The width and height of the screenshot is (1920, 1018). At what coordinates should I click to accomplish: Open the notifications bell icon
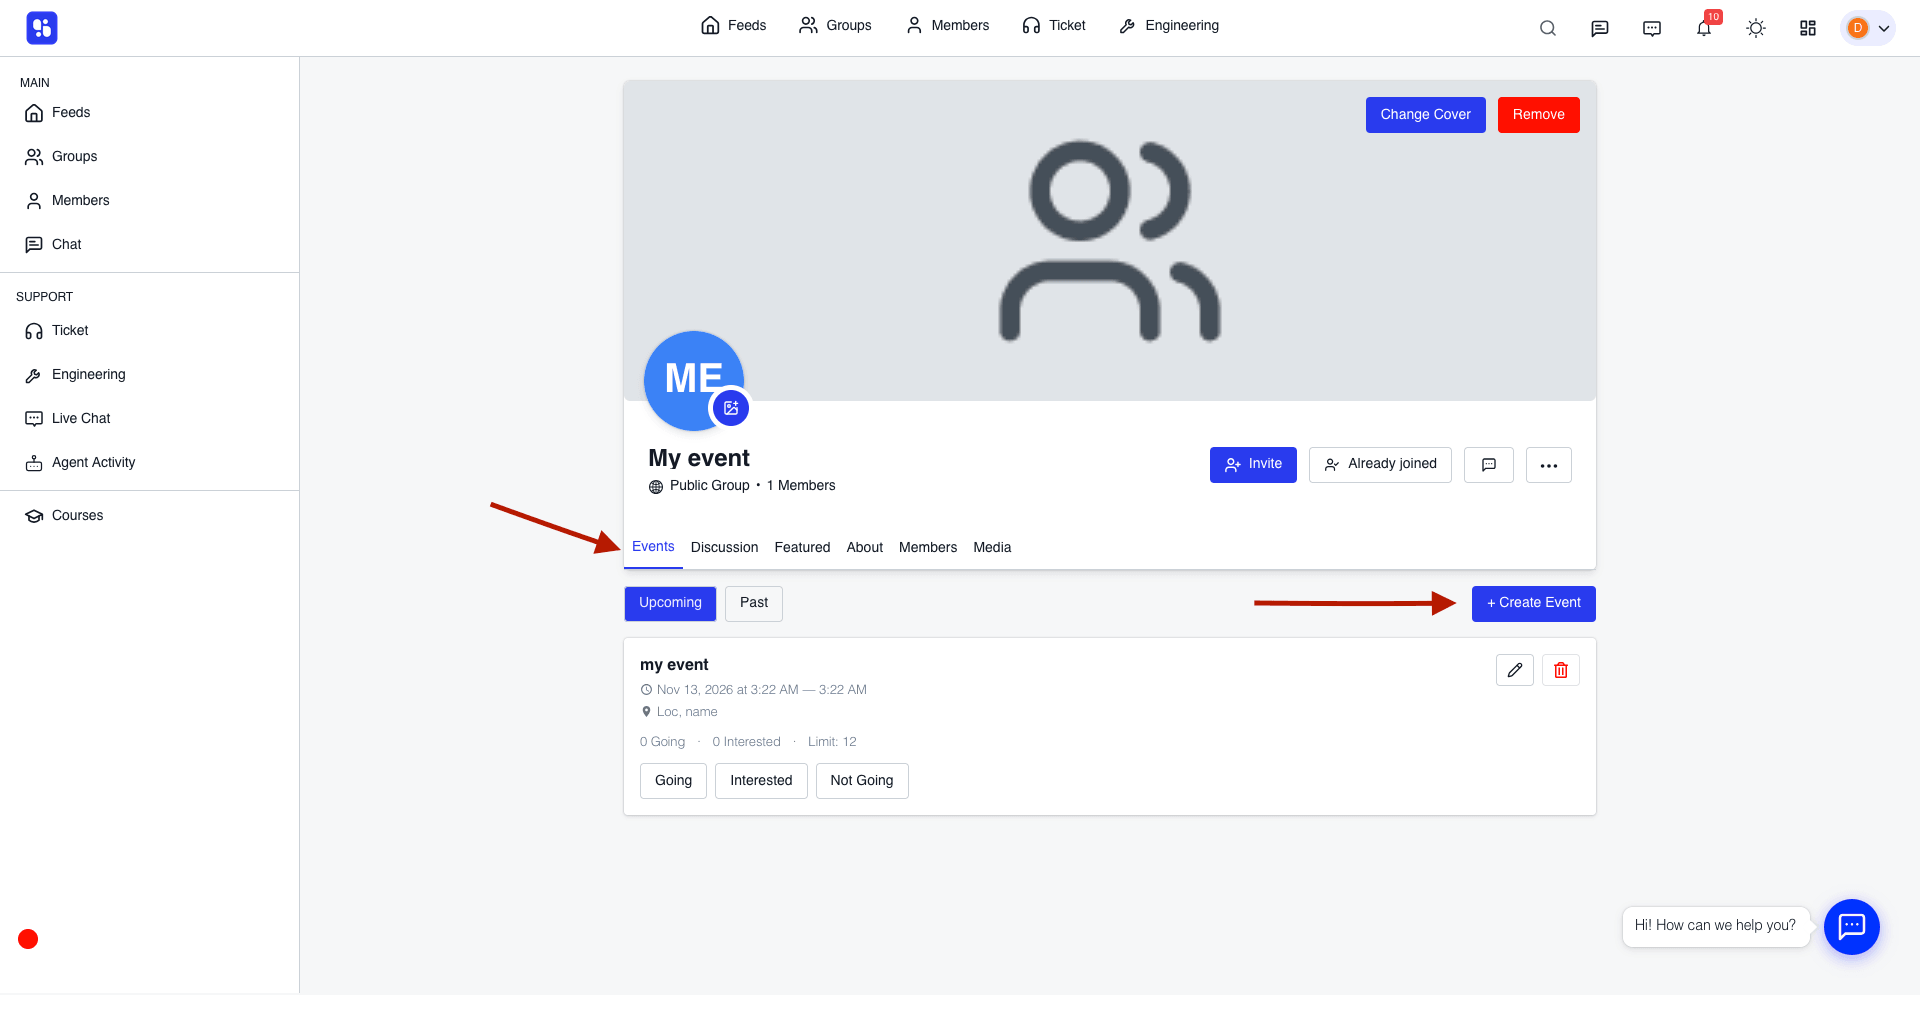pos(1704,28)
